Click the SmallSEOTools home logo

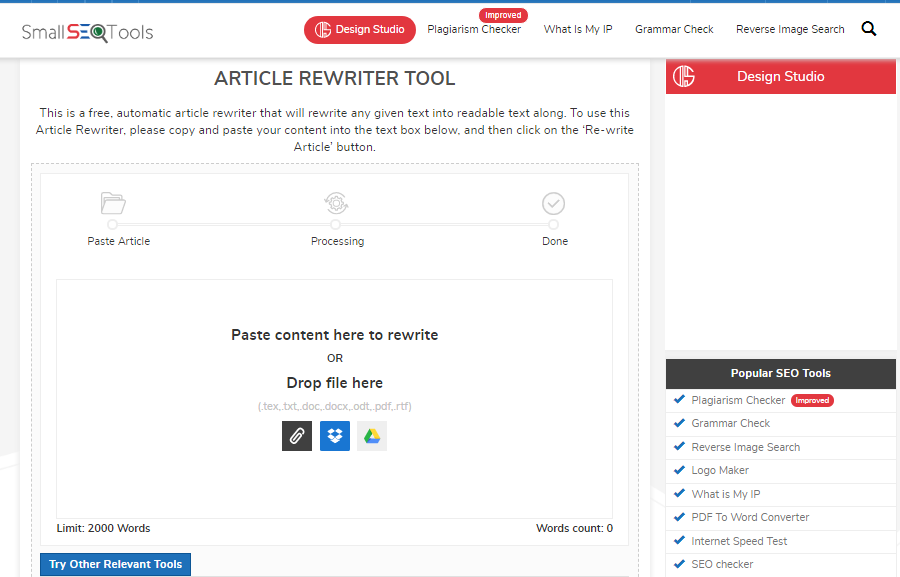coord(87,31)
